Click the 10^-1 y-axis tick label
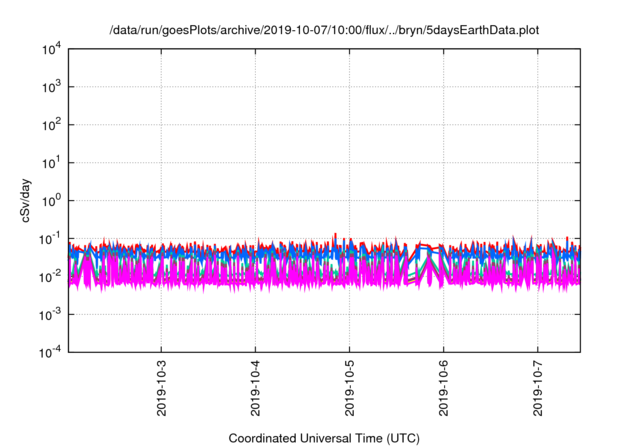The width and height of the screenshot is (640, 448). pyautogui.click(x=50, y=239)
